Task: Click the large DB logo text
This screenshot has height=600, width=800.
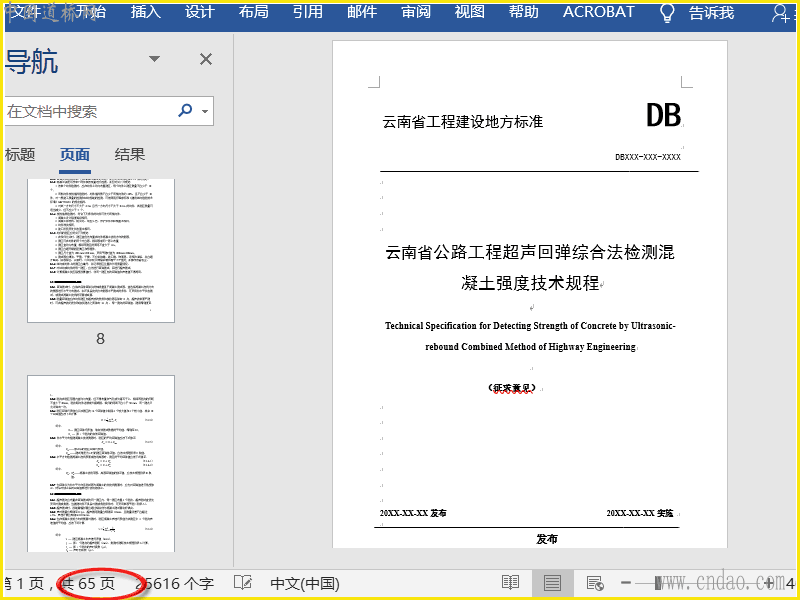Action: pos(663,115)
